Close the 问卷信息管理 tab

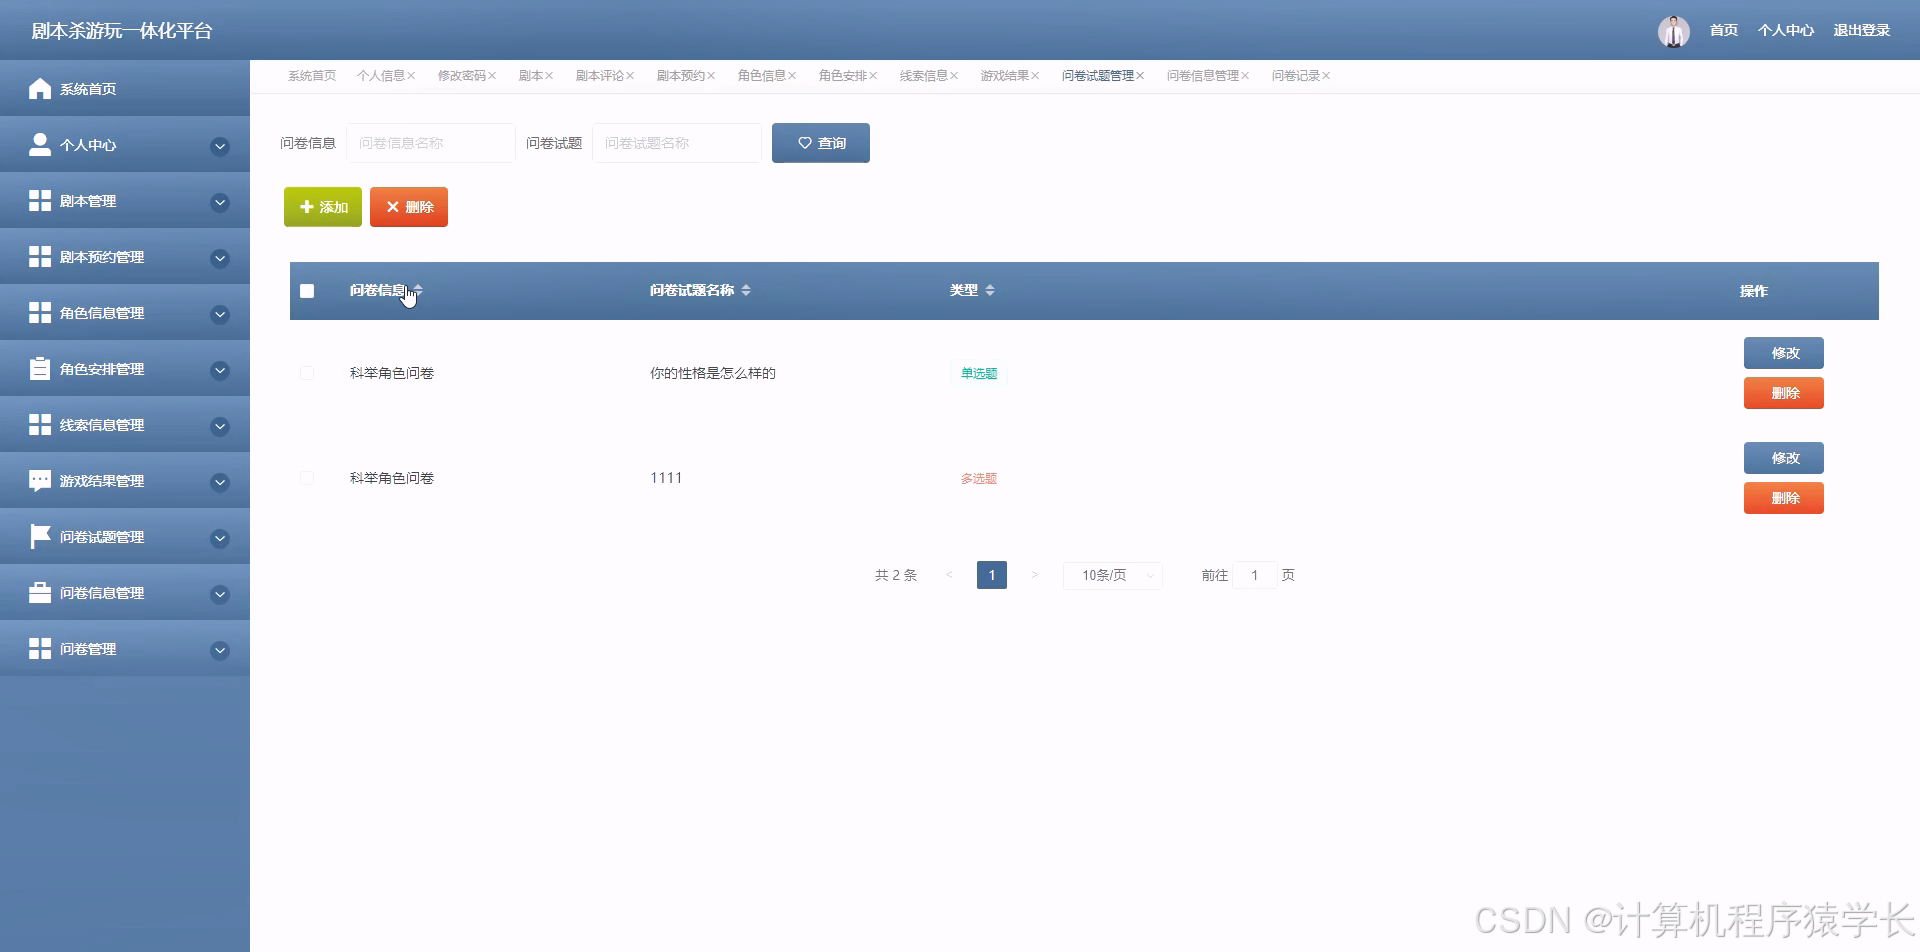pyautogui.click(x=1245, y=76)
